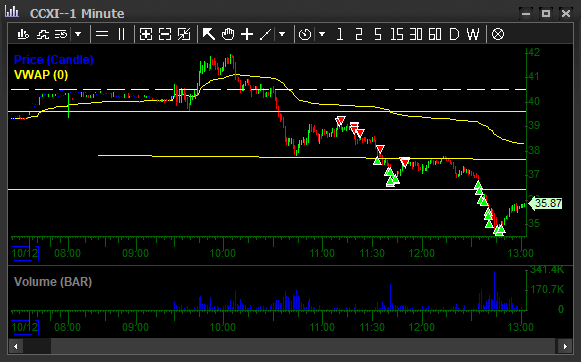The width and height of the screenshot is (581, 362).
Task: Select the trend line drawing tool
Action: (266, 34)
